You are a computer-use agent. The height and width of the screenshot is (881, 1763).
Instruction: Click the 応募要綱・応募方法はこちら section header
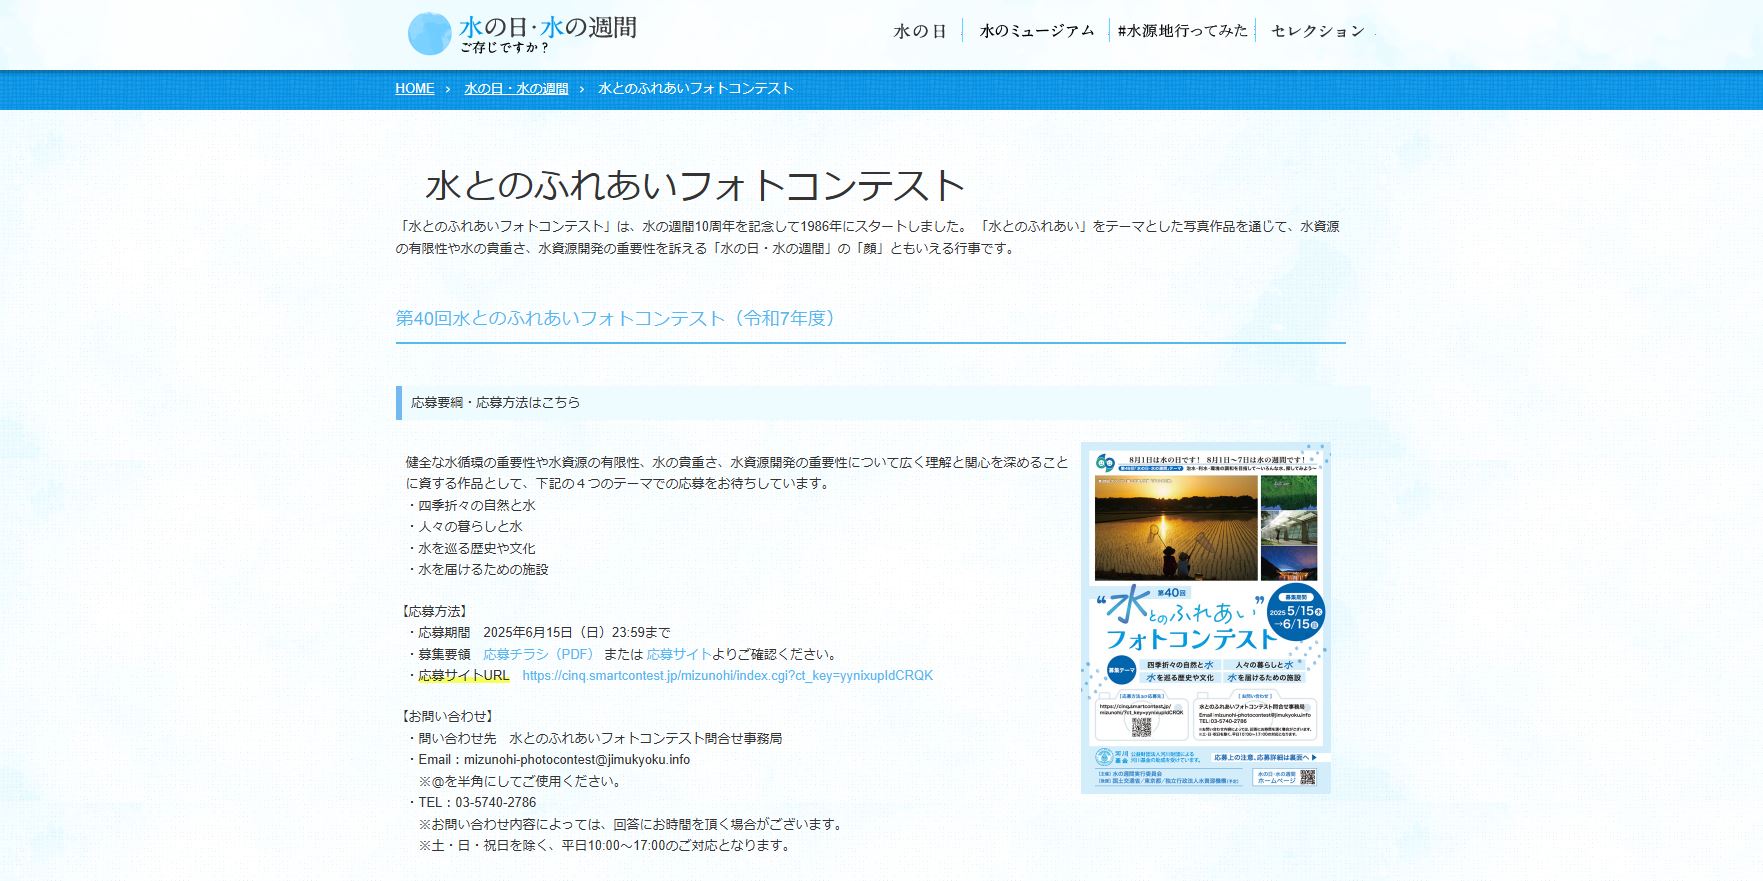coord(496,403)
